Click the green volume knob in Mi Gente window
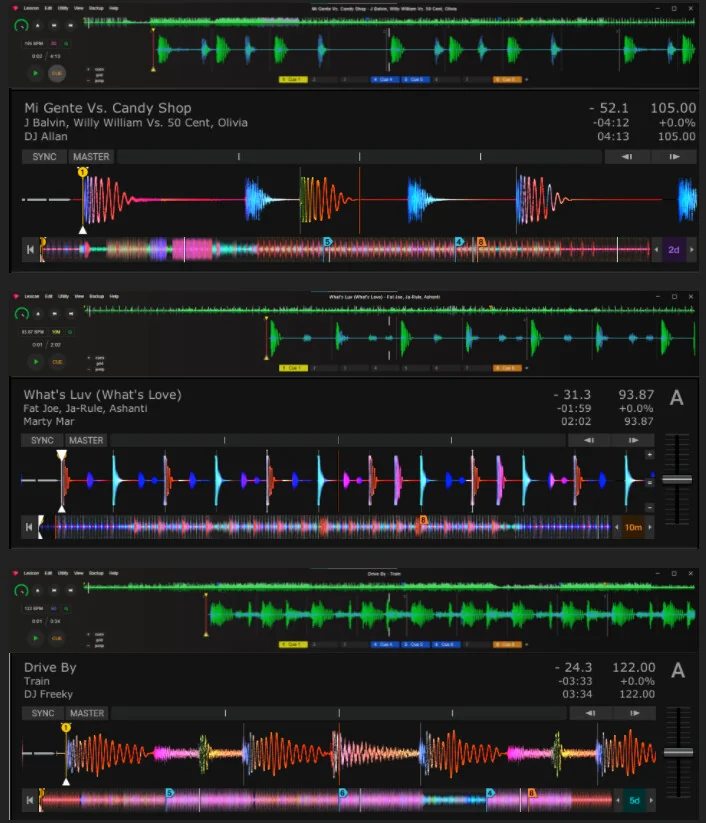Screen dimensions: 706x823 [x=21, y=25]
